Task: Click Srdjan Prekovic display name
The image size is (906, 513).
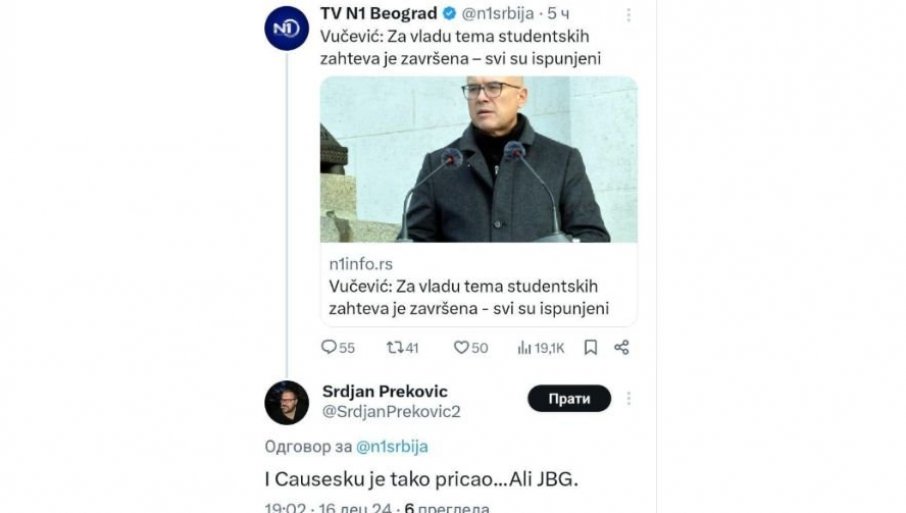Action: click(x=385, y=390)
